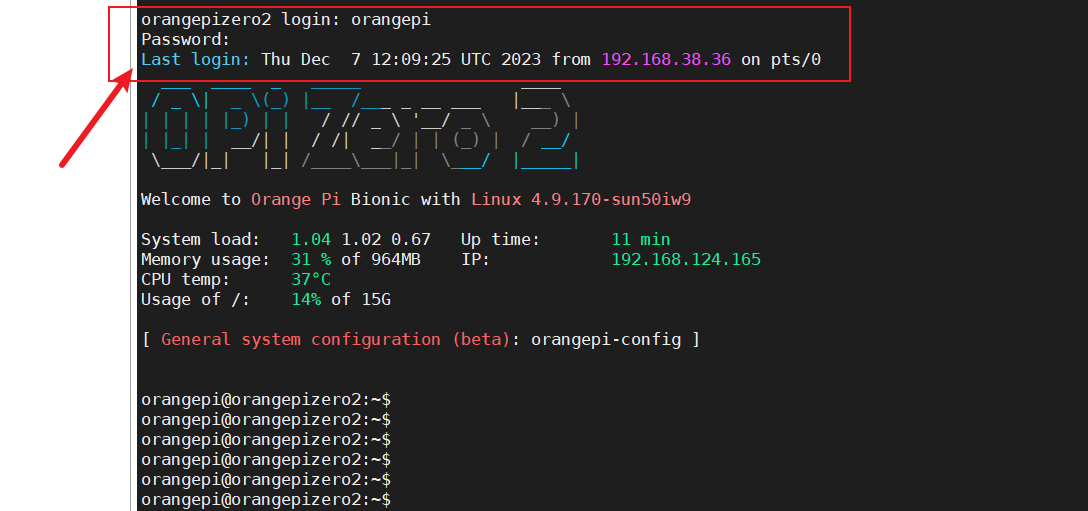
Task: Click the 'orangepizero2 login: orangepi' line
Action: (x=286, y=20)
